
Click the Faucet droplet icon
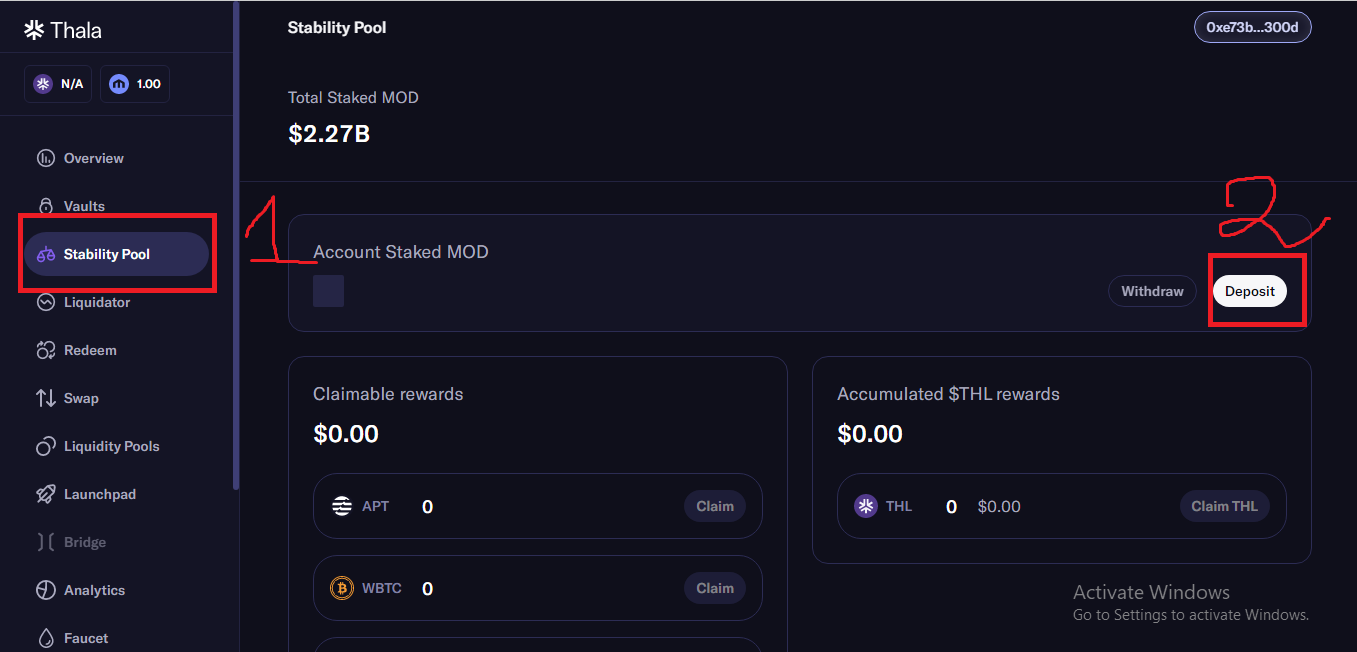click(45, 638)
